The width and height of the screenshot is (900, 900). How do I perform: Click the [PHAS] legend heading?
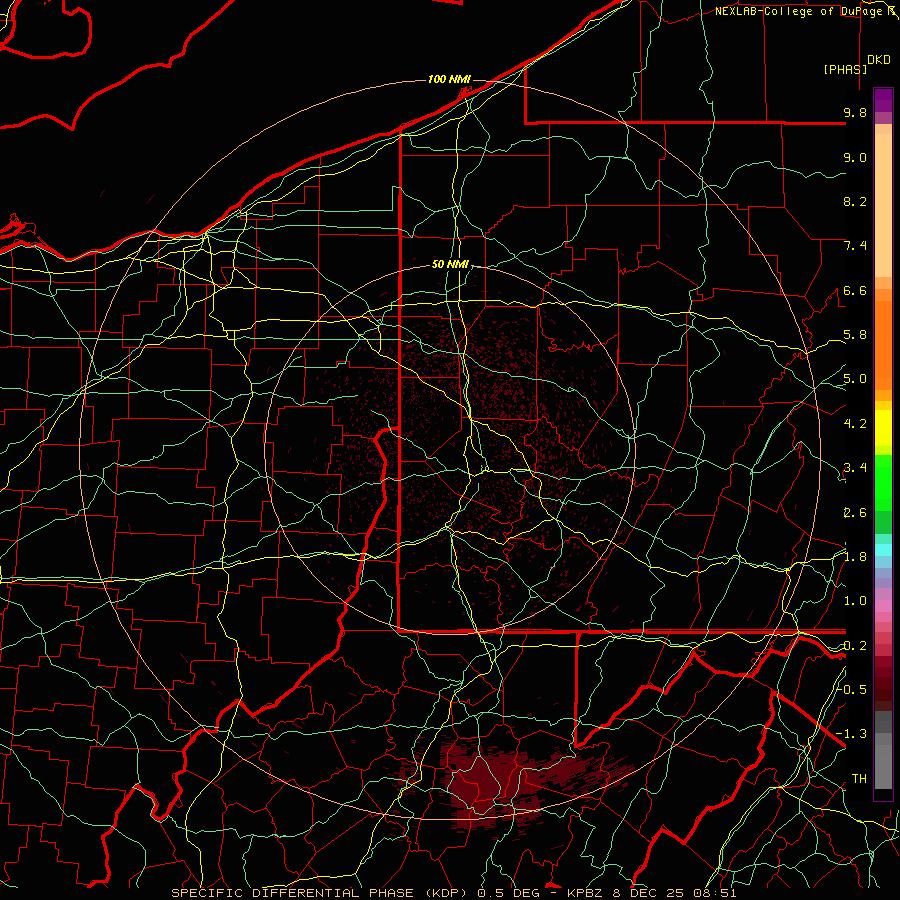pos(845,70)
